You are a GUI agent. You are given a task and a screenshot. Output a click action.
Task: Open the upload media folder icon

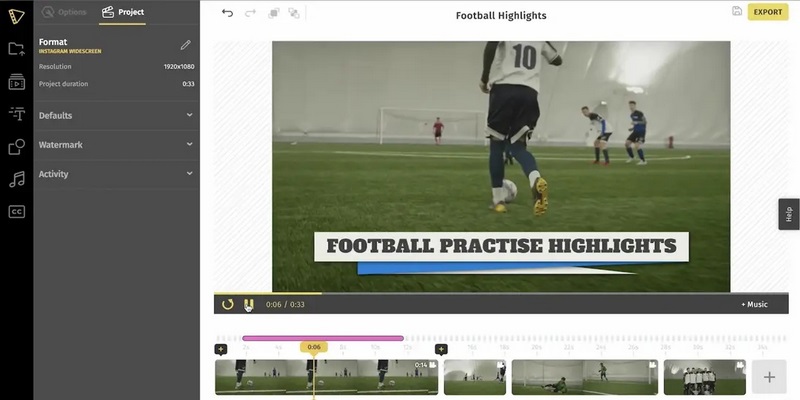coord(16,49)
